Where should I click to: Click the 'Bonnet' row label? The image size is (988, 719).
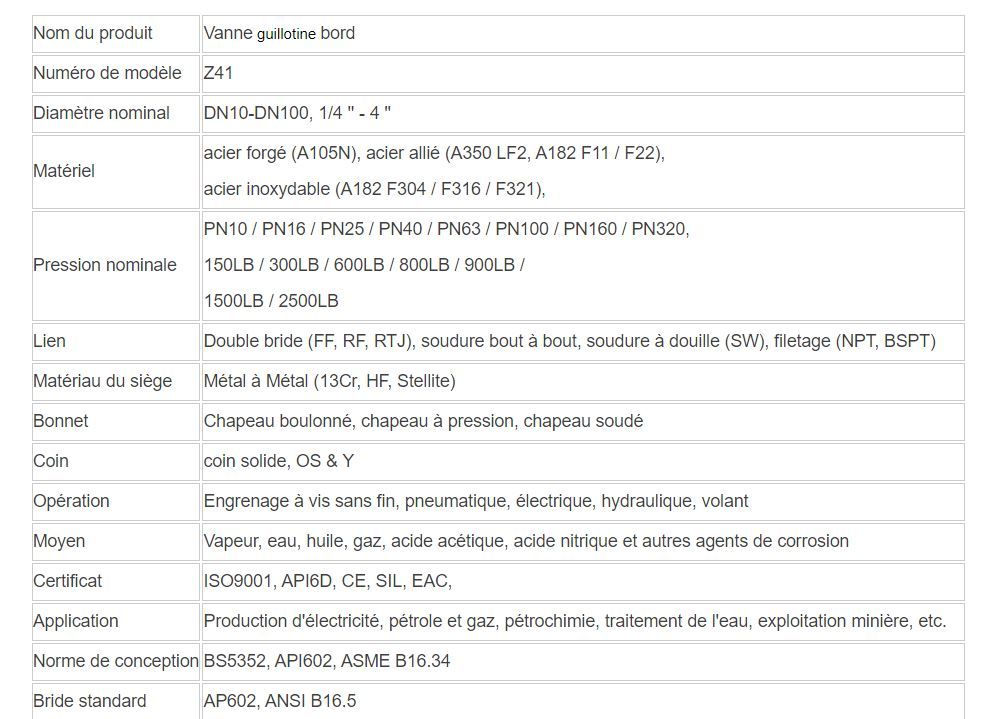[x=61, y=421]
